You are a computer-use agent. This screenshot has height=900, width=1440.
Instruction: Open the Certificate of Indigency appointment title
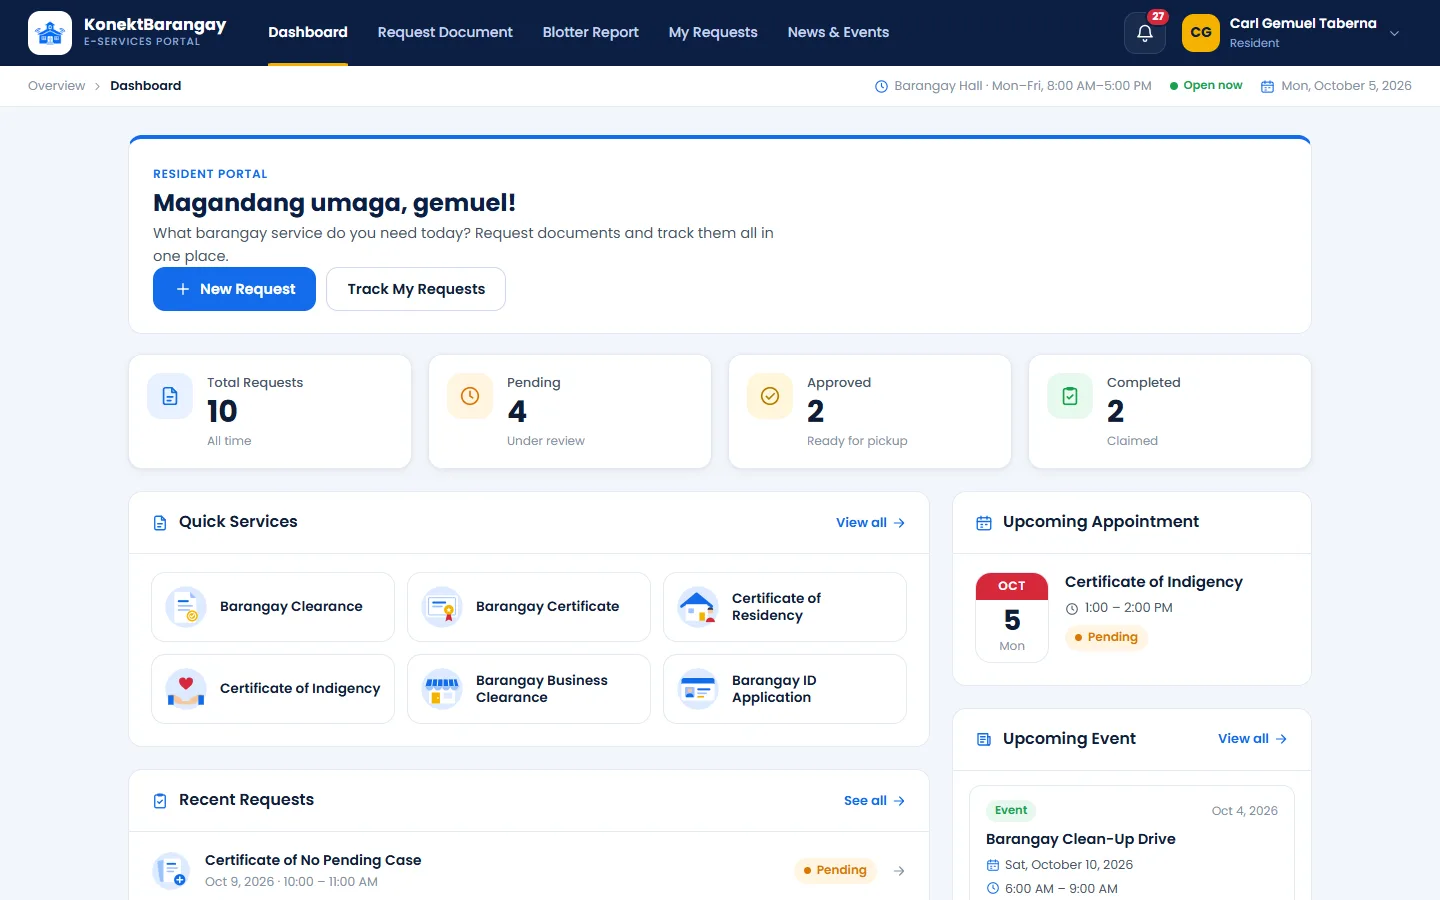click(1154, 582)
